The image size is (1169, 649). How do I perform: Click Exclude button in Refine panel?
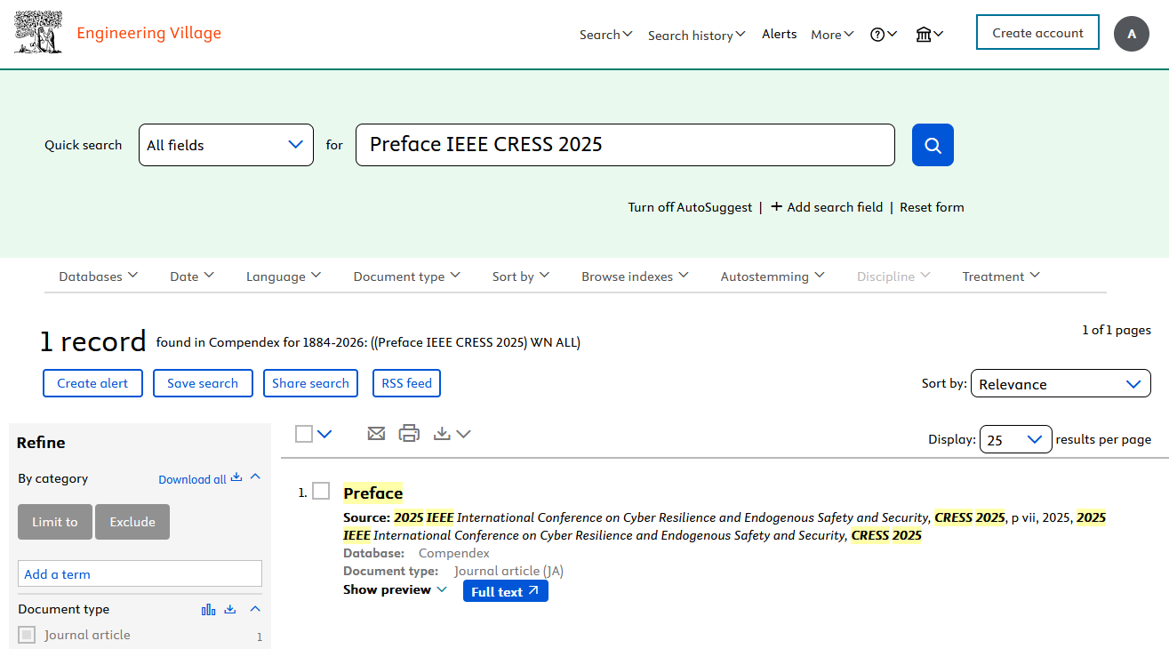pyautogui.click(x=133, y=522)
